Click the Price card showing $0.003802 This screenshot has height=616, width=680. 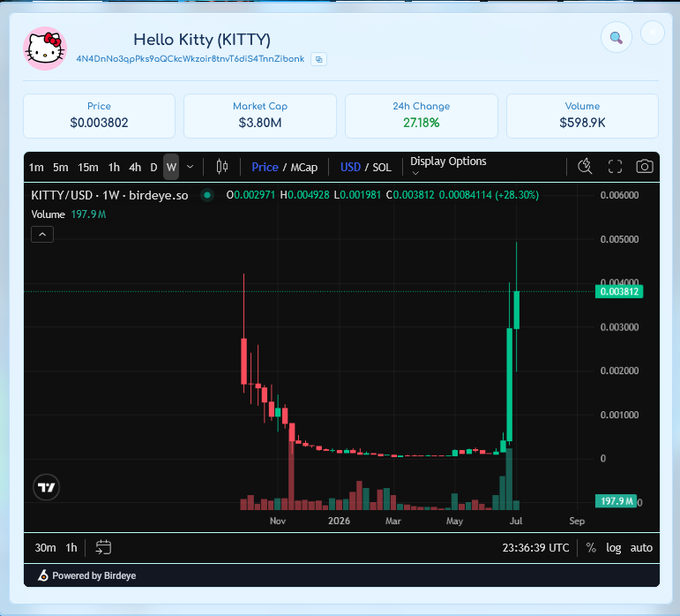(99, 116)
